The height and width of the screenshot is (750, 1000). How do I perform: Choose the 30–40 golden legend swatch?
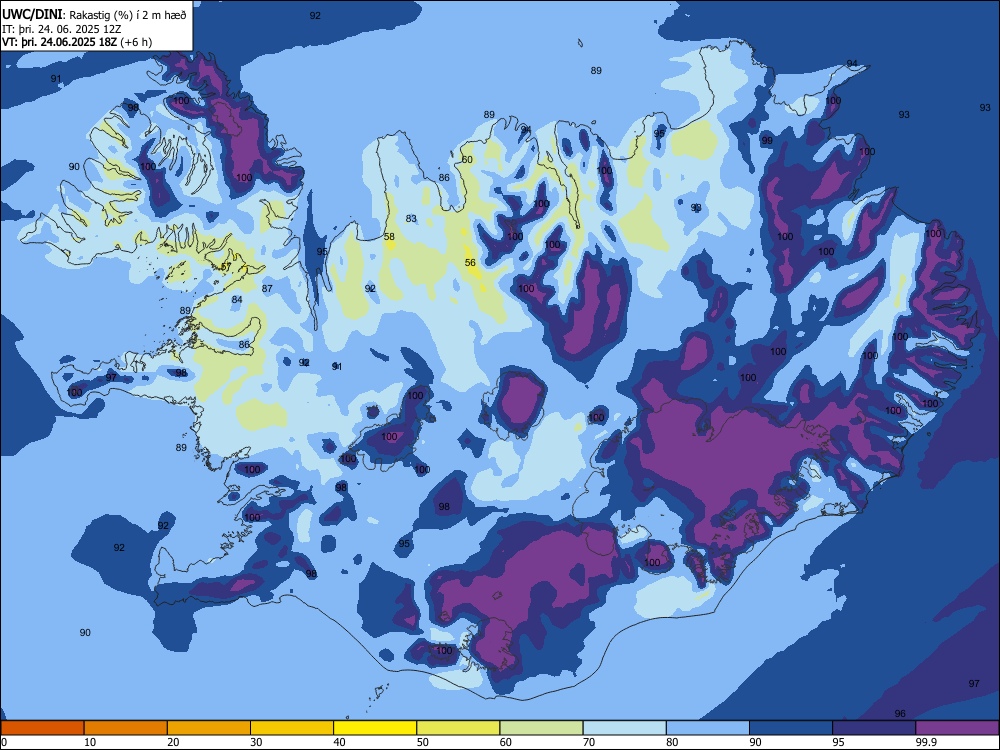[292, 728]
